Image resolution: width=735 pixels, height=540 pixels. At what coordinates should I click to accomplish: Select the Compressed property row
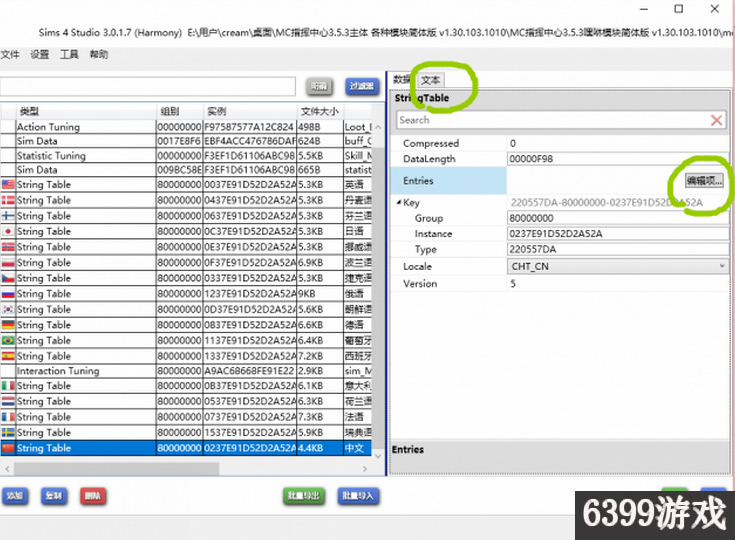560,143
